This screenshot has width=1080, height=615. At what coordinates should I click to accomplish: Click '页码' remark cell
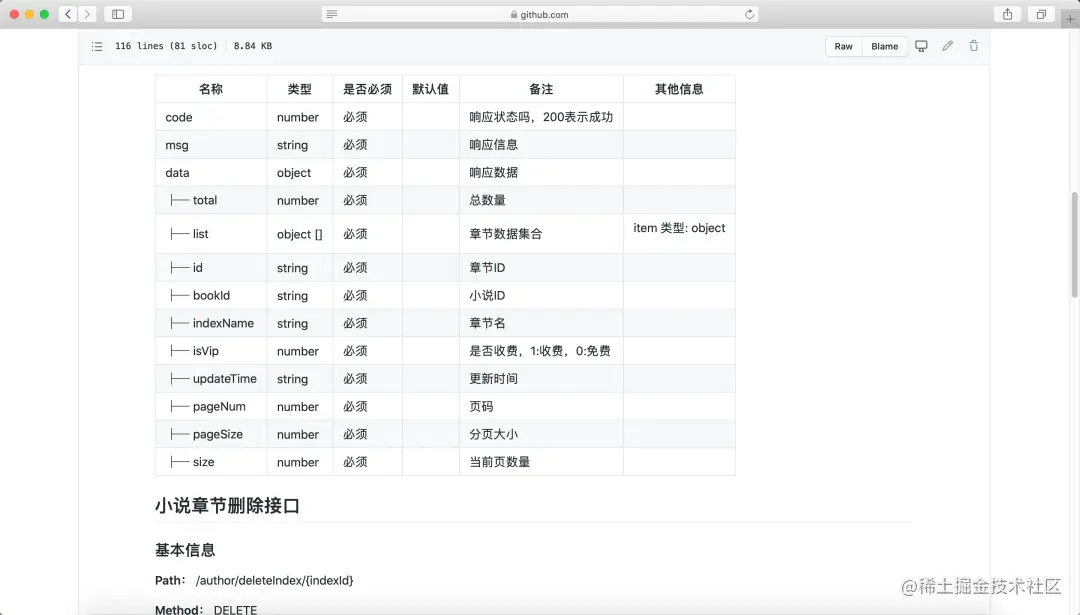click(541, 406)
